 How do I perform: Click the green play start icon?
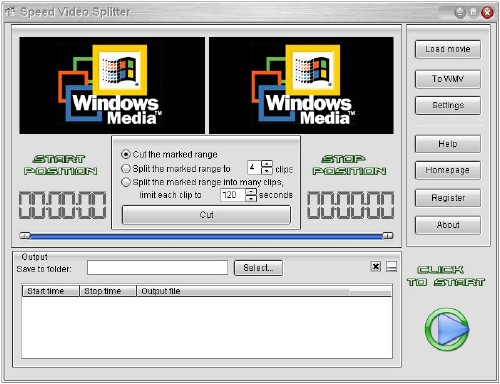(x=447, y=329)
